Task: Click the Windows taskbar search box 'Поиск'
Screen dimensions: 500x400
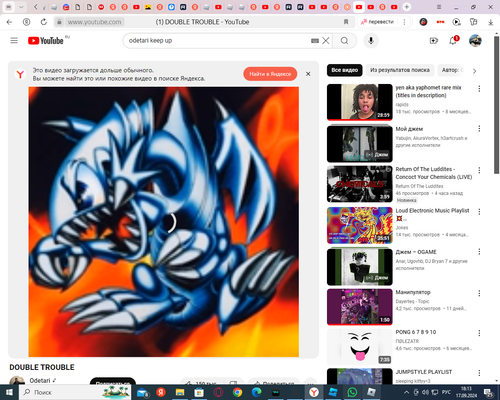Action: click(75, 392)
